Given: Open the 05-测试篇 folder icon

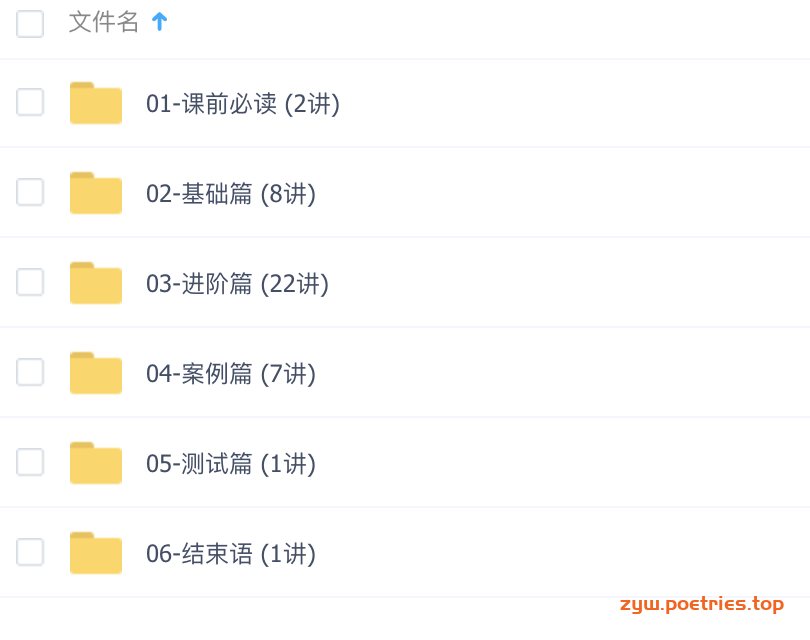Looking at the screenshot, I should [x=96, y=462].
